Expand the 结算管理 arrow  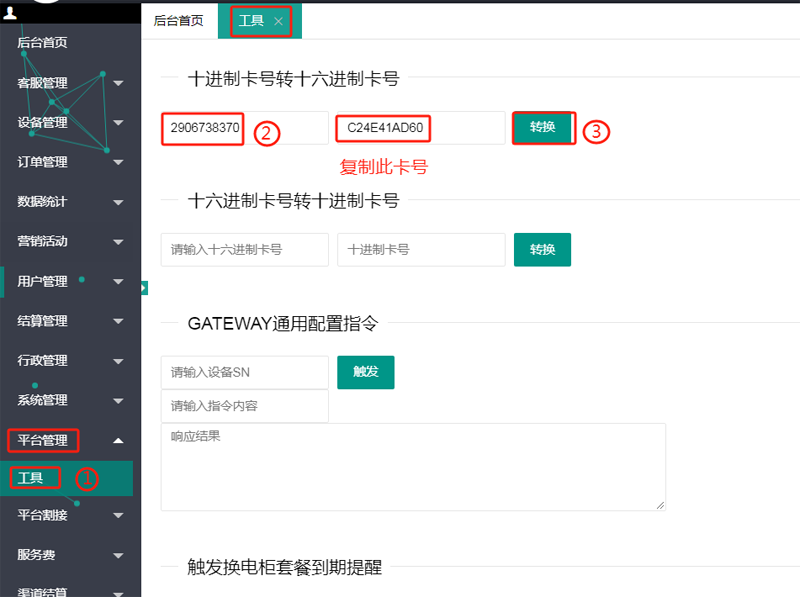pos(118,321)
